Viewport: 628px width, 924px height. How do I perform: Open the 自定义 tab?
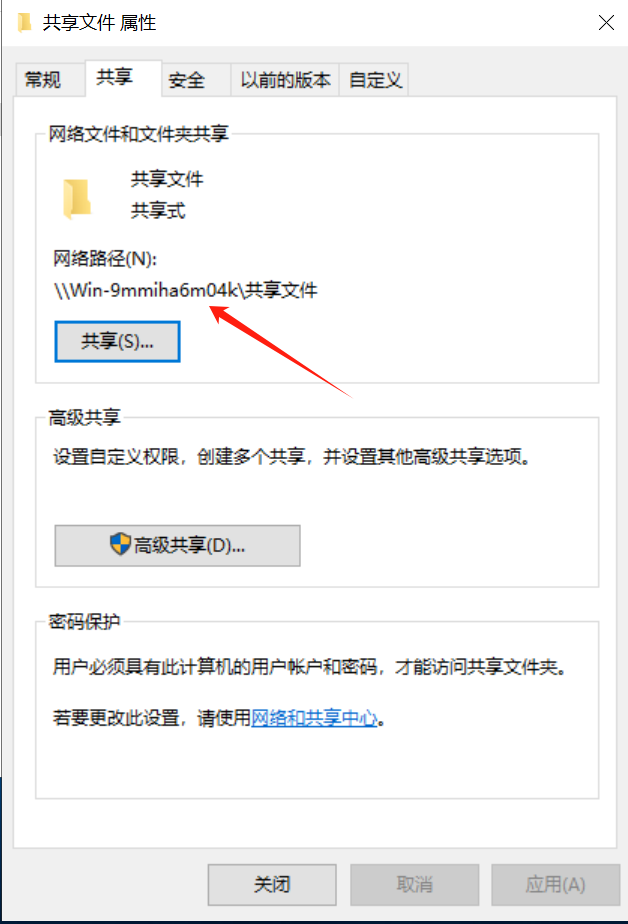pyautogui.click(x=375, y=80)
